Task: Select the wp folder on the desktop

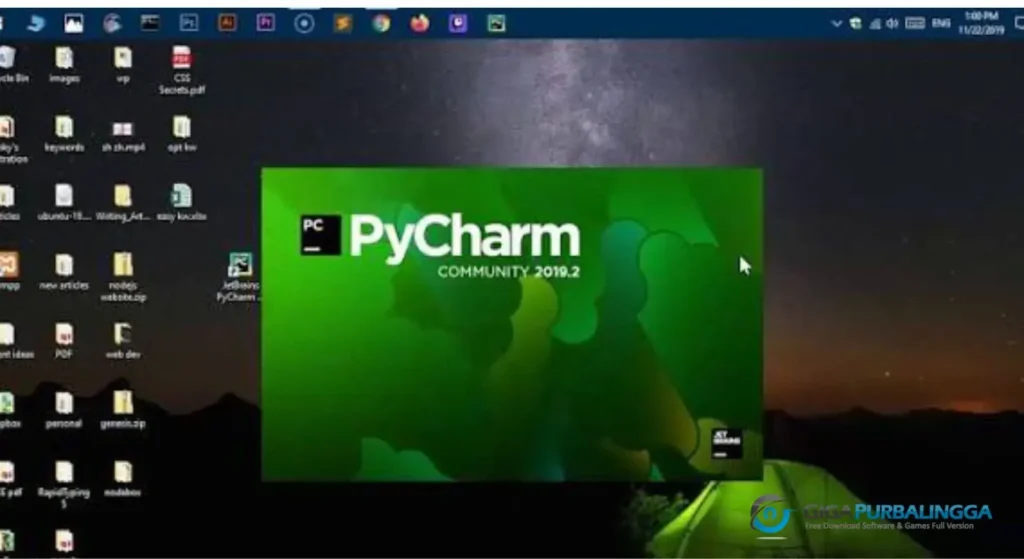Action: click(123, 65)
